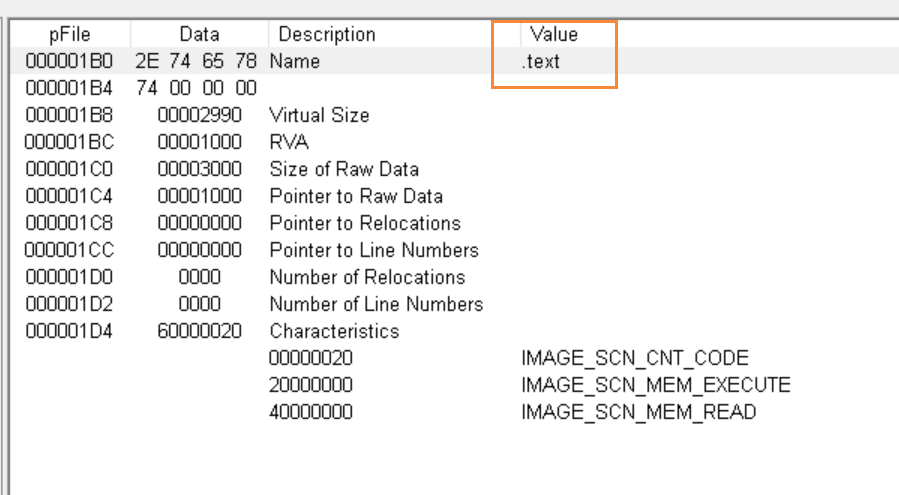Click the IMAGE_SCN_CNT_CODE value
The height and width of the screenshot is (495, 899).
pyautogui.click(x=635, y=358)
